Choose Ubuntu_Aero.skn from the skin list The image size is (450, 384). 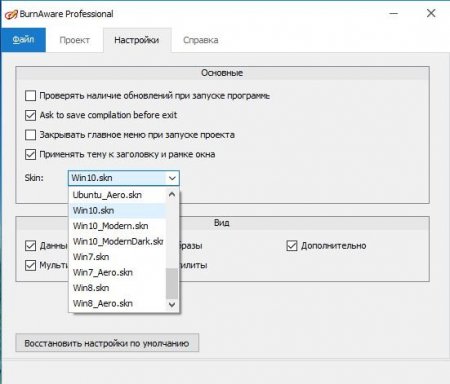[117, 195]
